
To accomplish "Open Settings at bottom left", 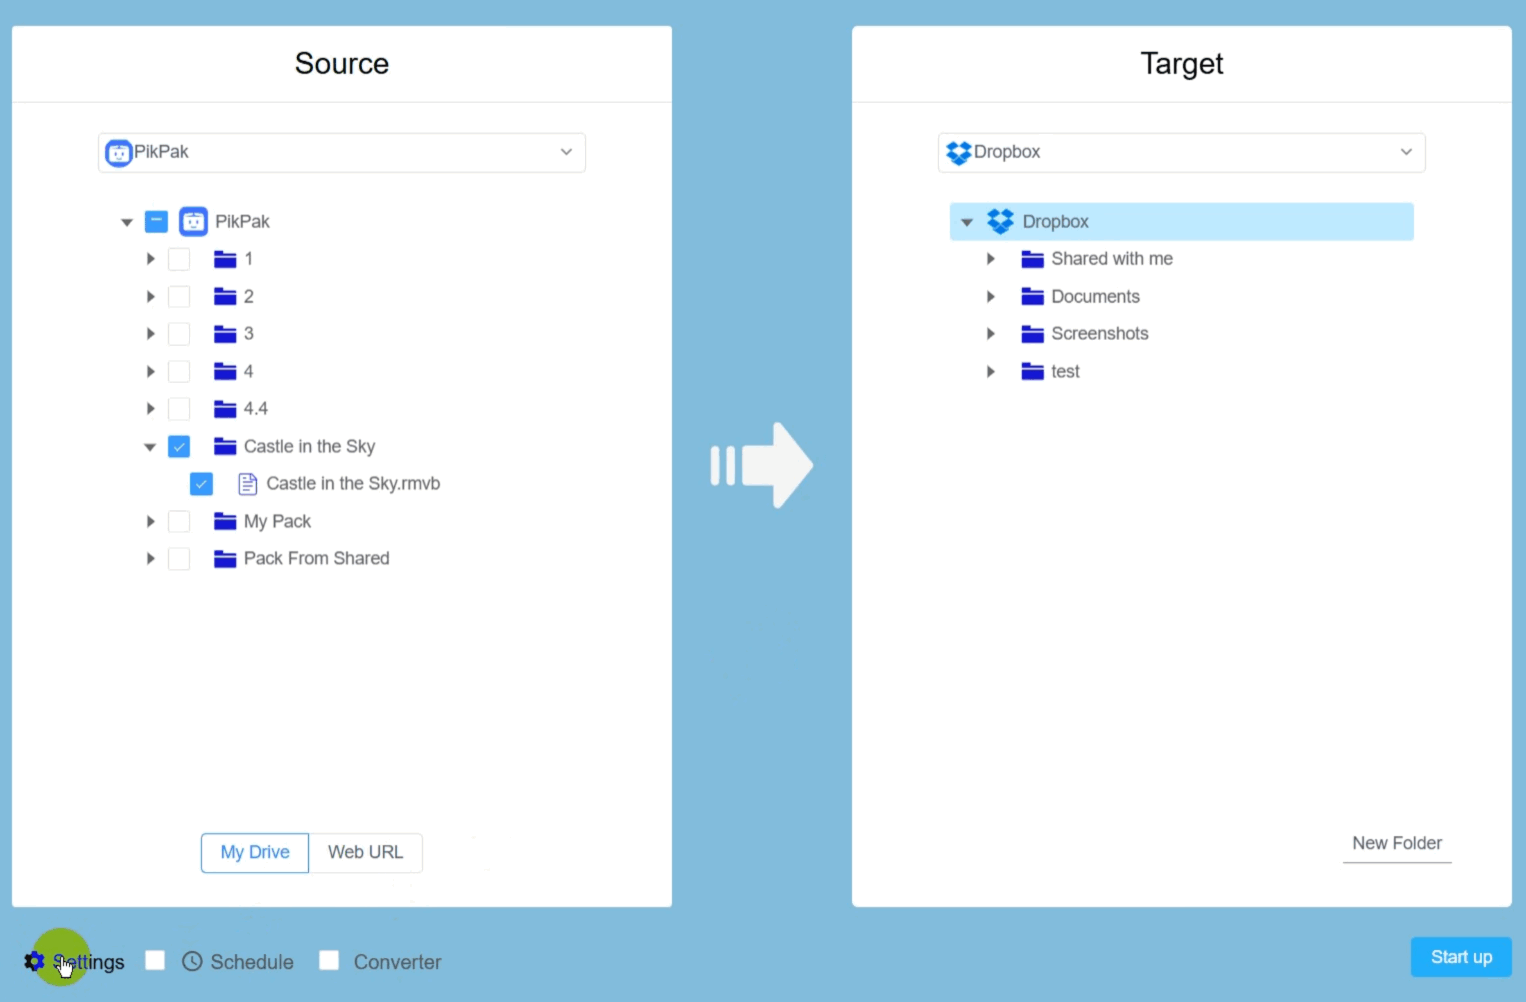I will 75,961.
